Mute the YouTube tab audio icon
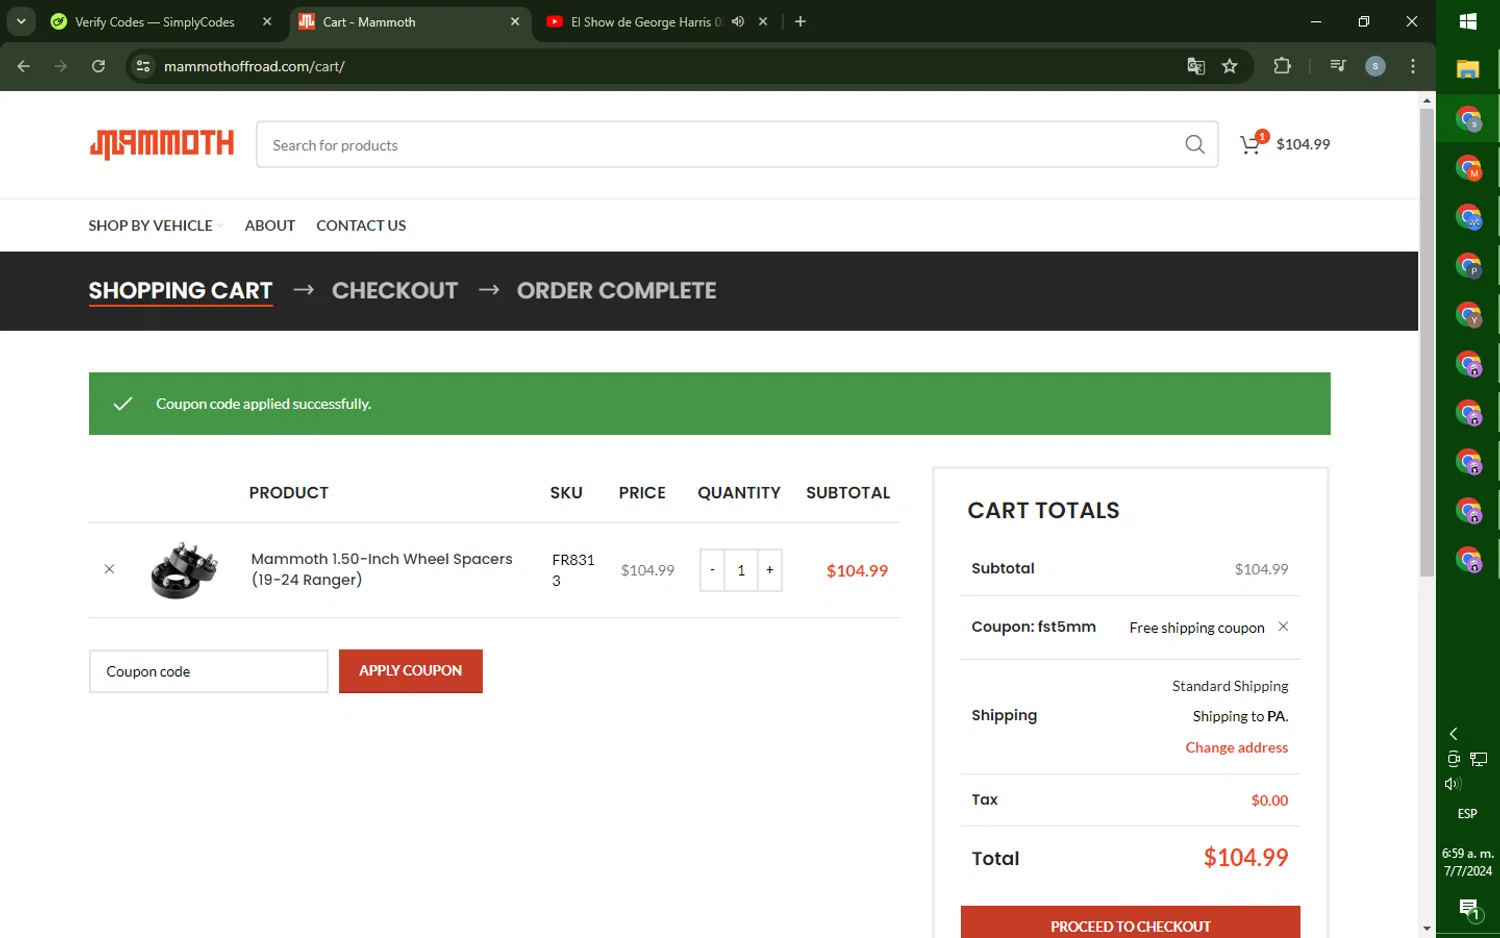The height and width of the screenshot is (938, 1500). (x=738, y=22)
